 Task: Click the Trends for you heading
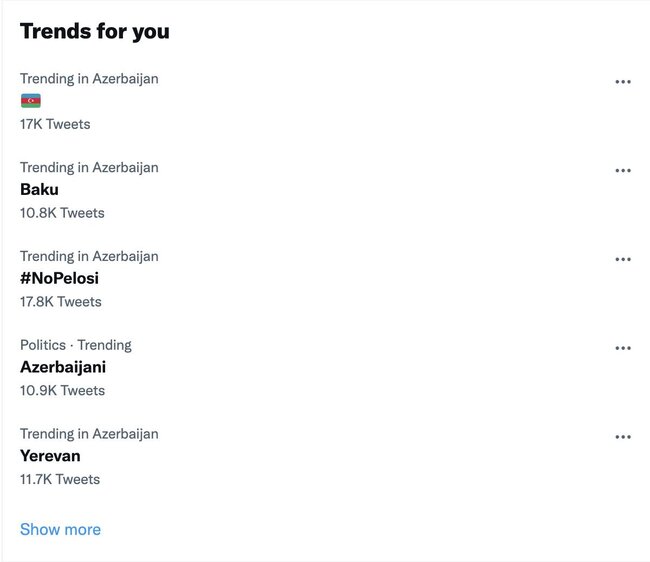[x=95, y=31]
